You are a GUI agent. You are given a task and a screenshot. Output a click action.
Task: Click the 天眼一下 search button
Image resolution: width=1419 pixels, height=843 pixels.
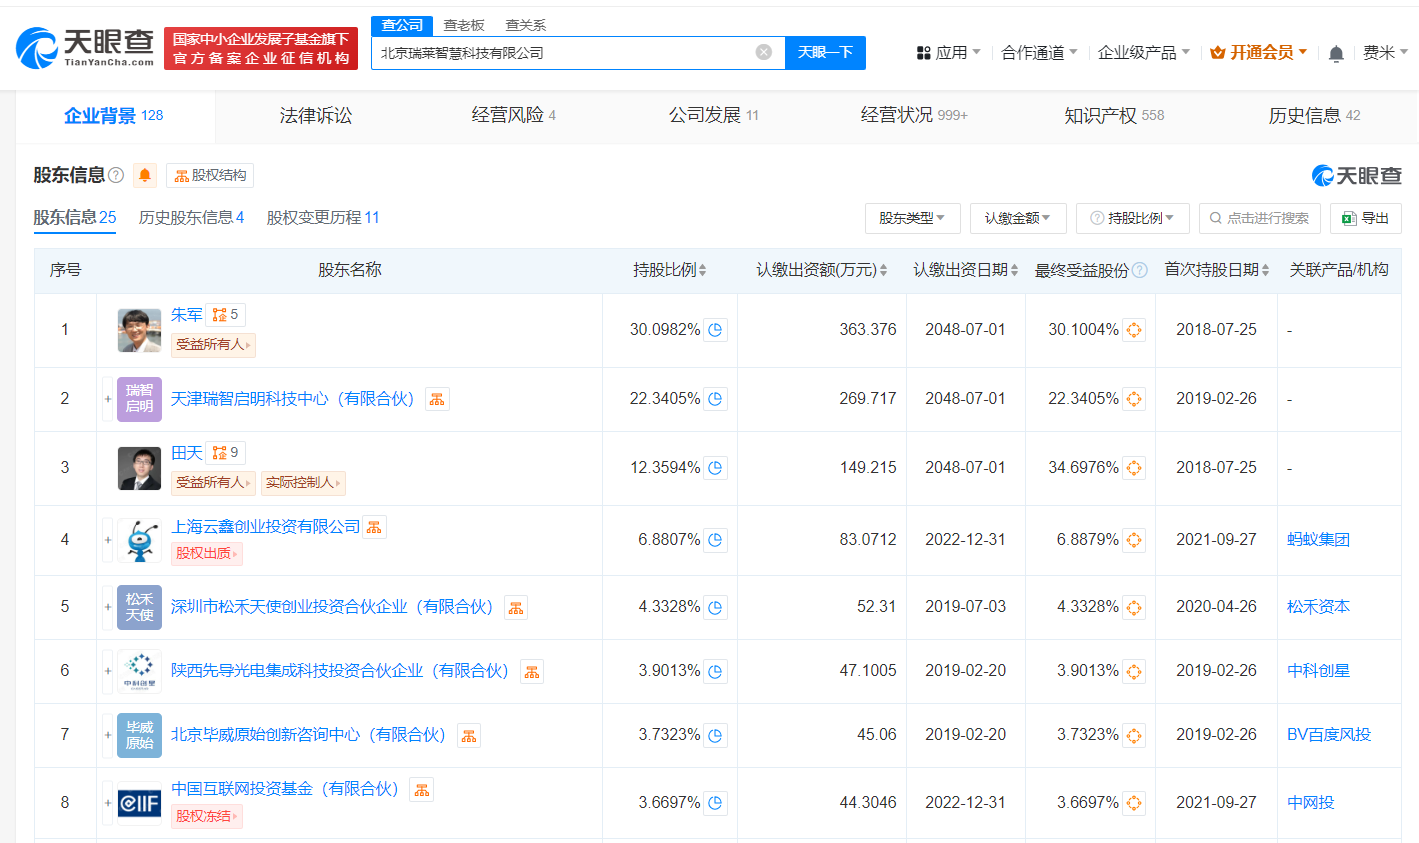(x=825, y=52)
